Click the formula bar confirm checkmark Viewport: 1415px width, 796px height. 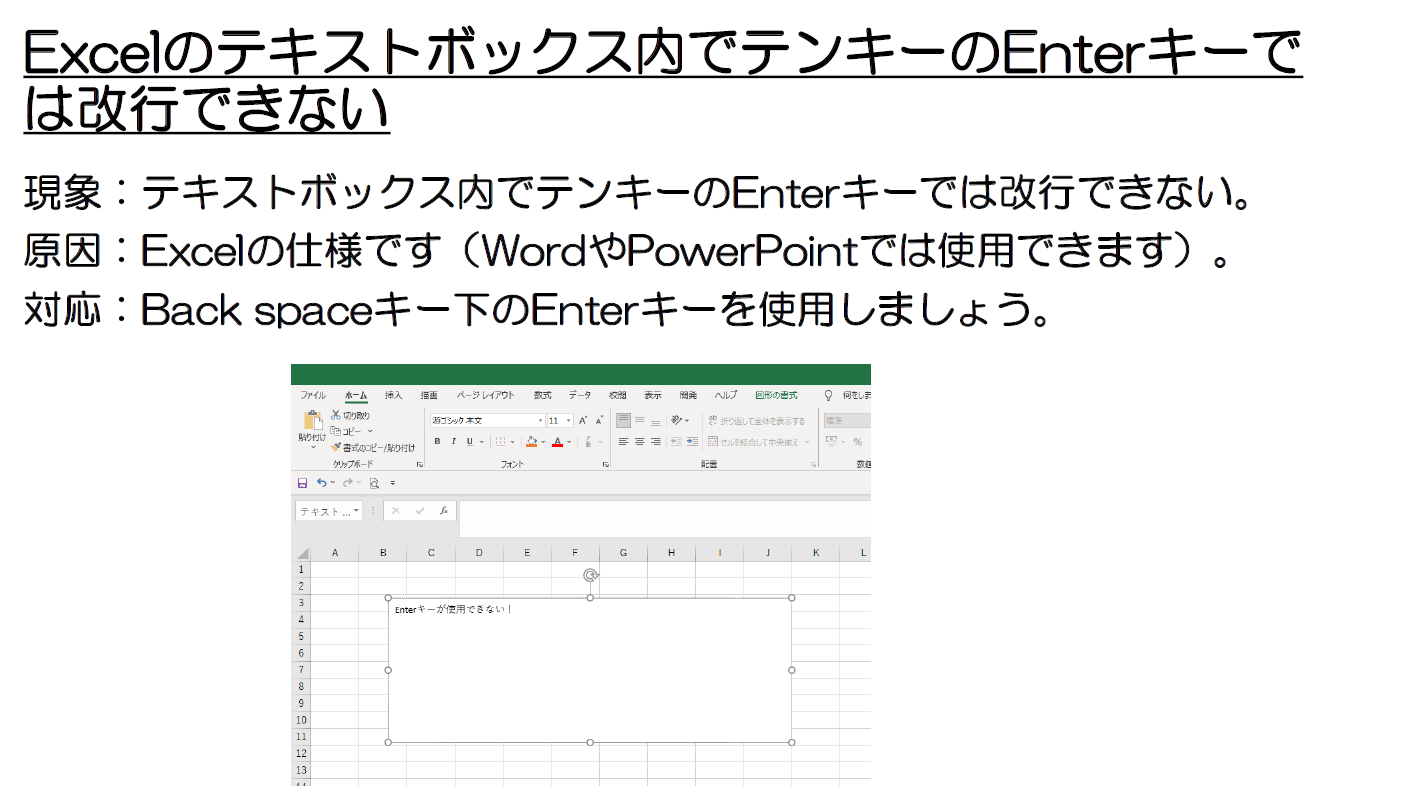click(420, 510)
